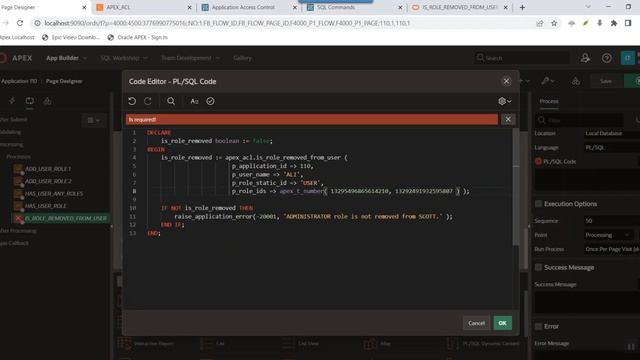Open the utilities wrench menu

(x=547, y=81)
